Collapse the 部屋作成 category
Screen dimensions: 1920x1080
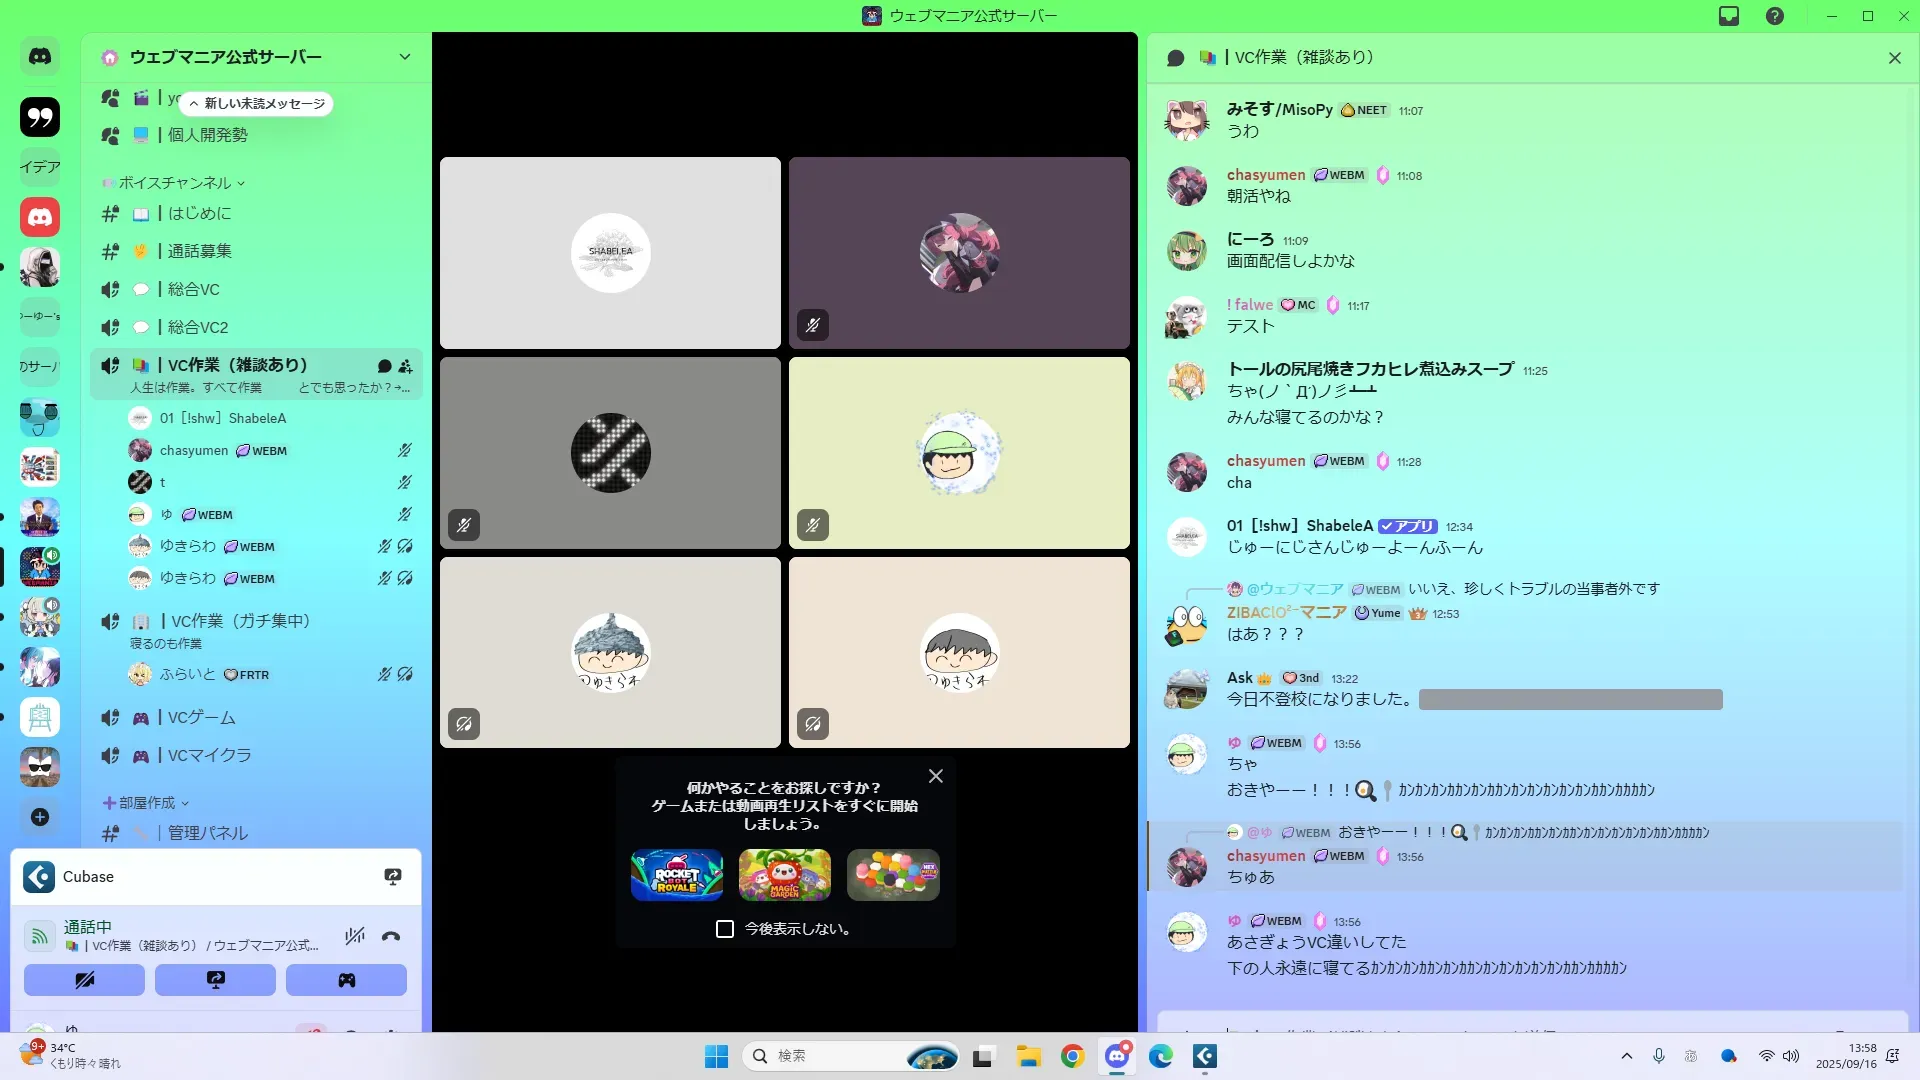pyautogui.click(x=147, y=803)
